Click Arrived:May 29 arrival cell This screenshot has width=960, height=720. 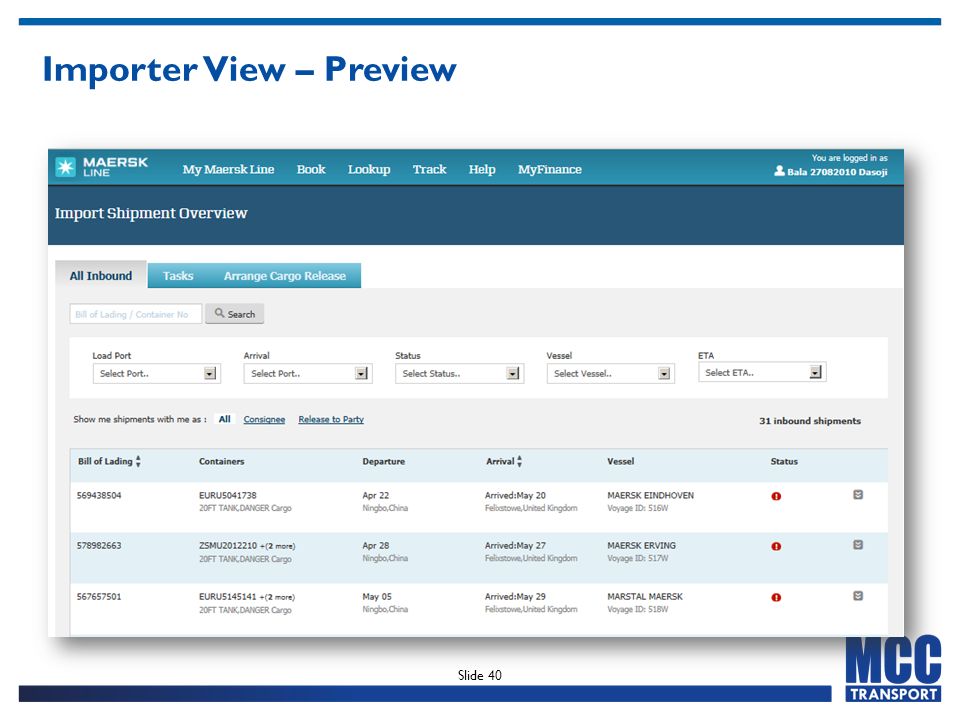(x=516, y=596)
